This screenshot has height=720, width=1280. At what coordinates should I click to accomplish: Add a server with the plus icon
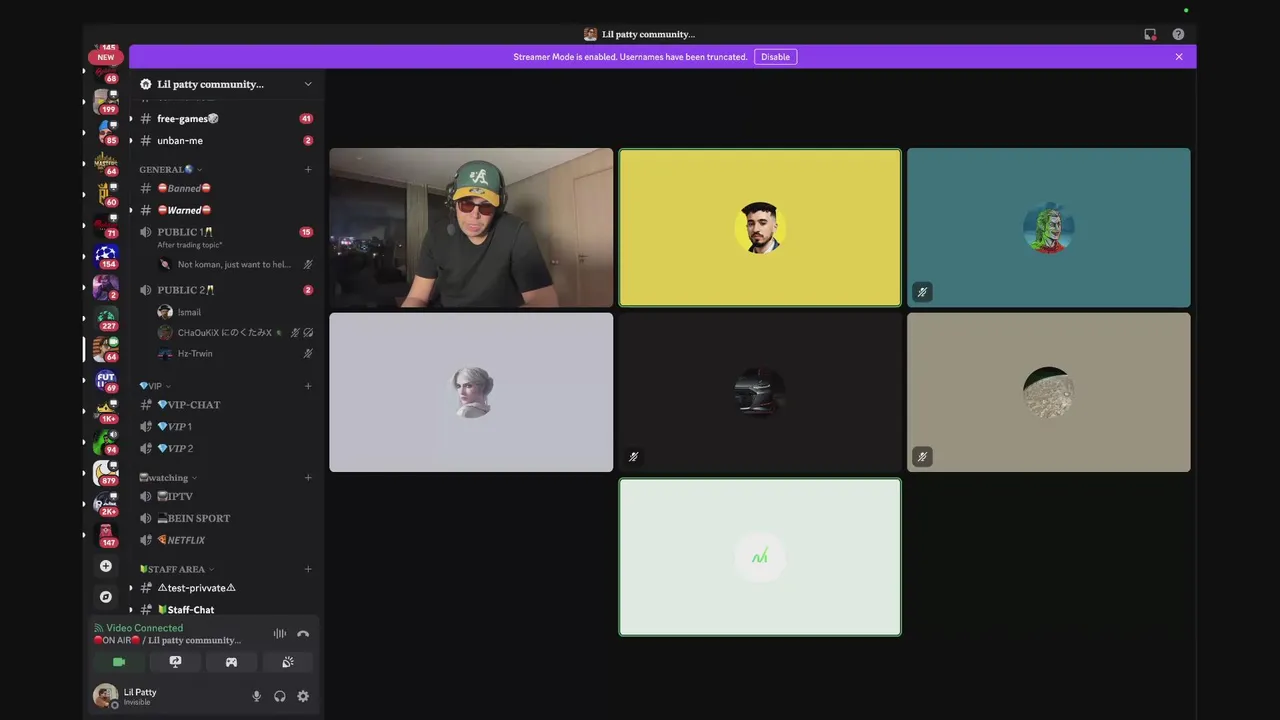[x=105, y=566]
